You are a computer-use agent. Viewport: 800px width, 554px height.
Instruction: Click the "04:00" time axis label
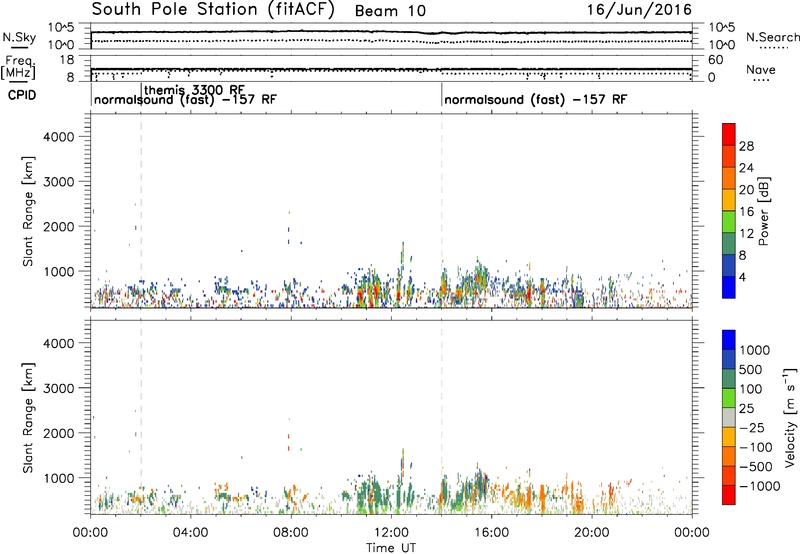pos(190,533)
